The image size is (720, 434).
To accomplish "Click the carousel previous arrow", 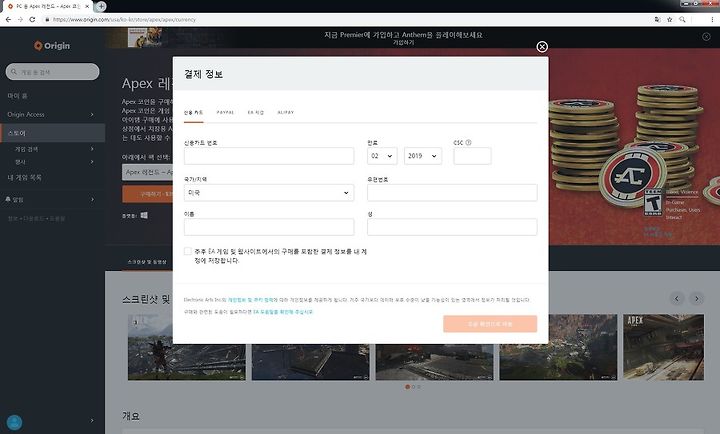I will point(677,299).
